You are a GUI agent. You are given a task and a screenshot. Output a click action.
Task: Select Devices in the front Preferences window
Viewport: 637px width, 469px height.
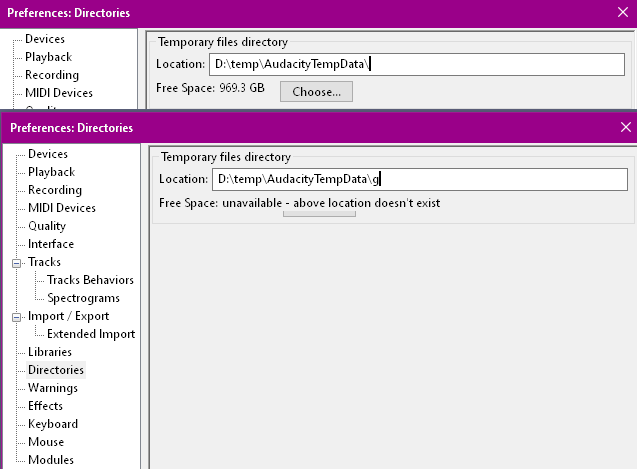[x=48, y=154]
